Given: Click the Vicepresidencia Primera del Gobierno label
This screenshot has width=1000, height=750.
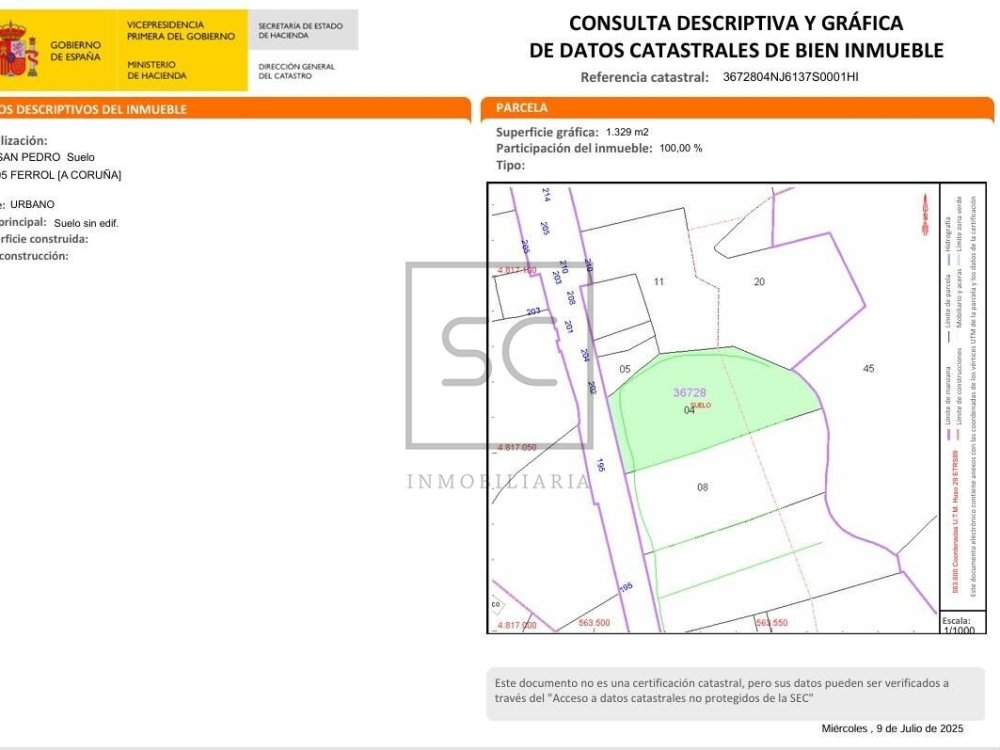Looking at the screenshot, I should pos(181,30).
